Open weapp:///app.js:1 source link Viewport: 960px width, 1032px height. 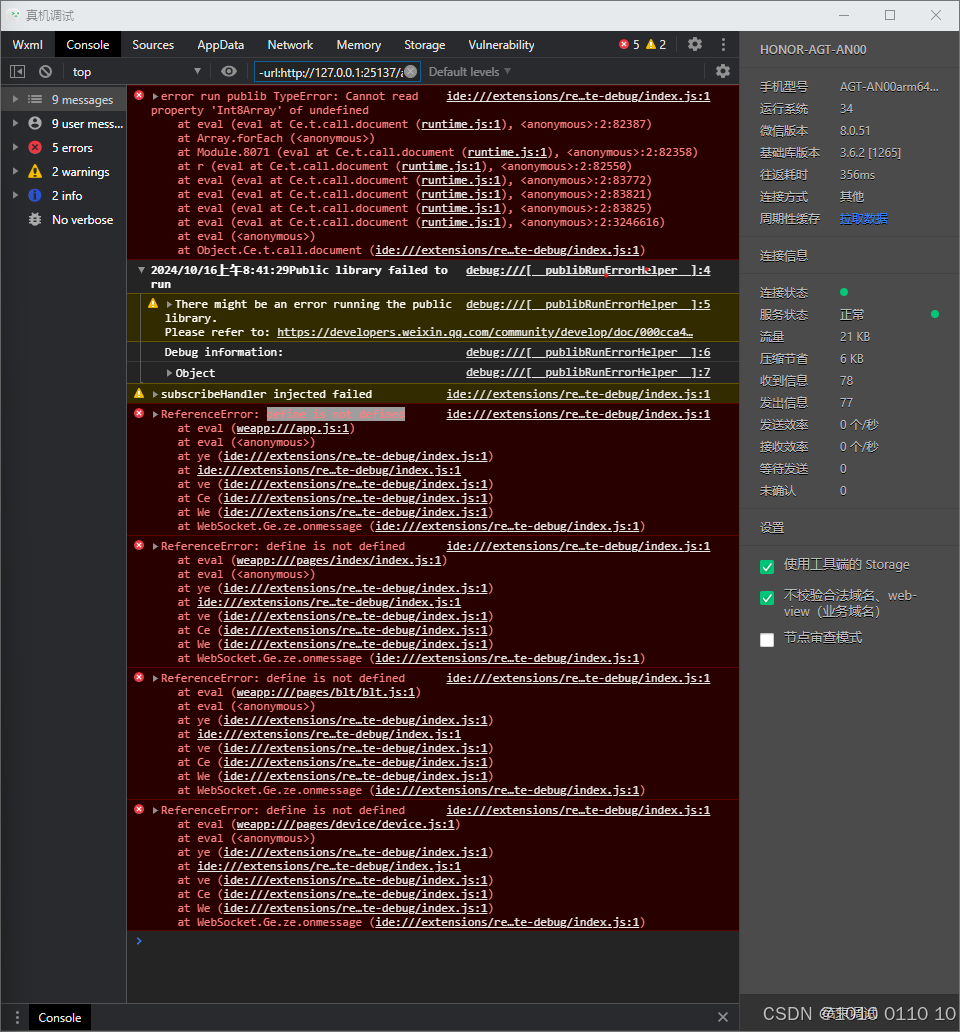point(292,428)
